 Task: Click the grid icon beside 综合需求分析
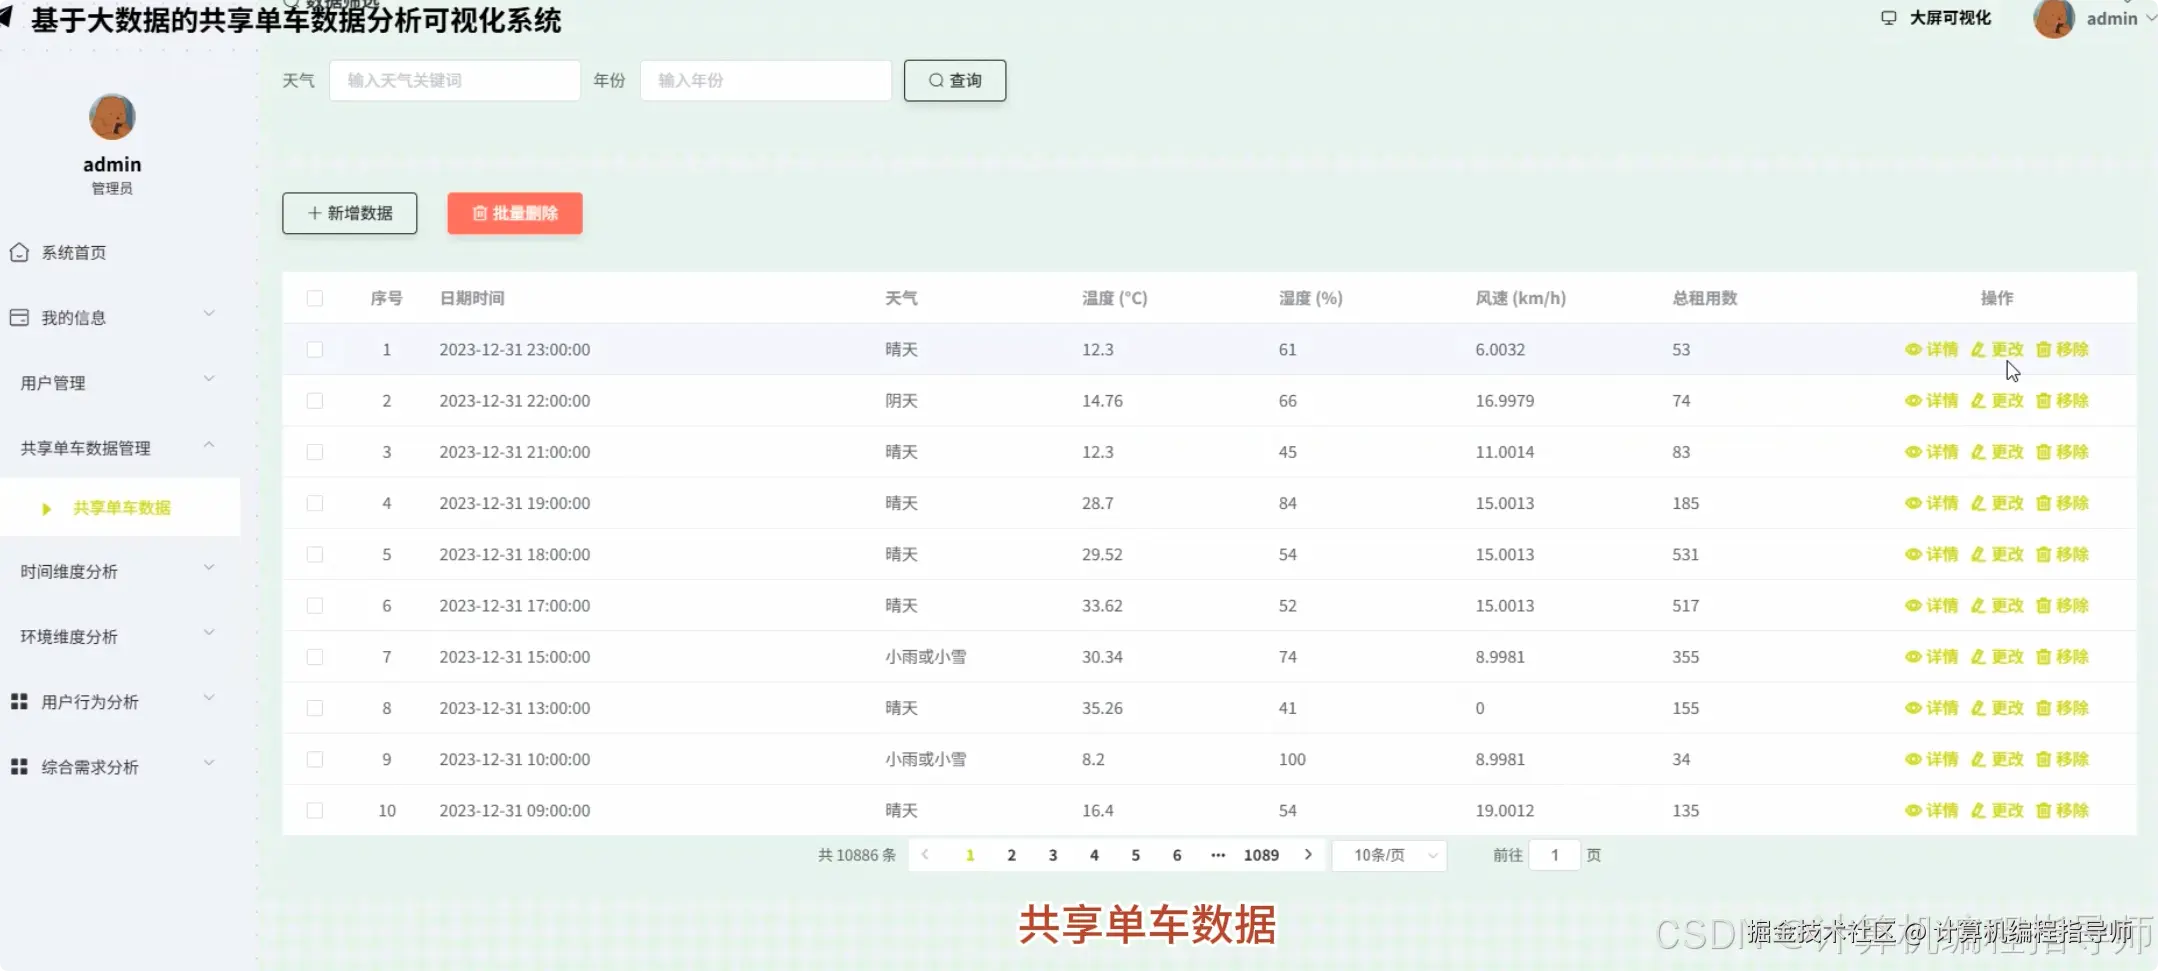tap(19, 766)
